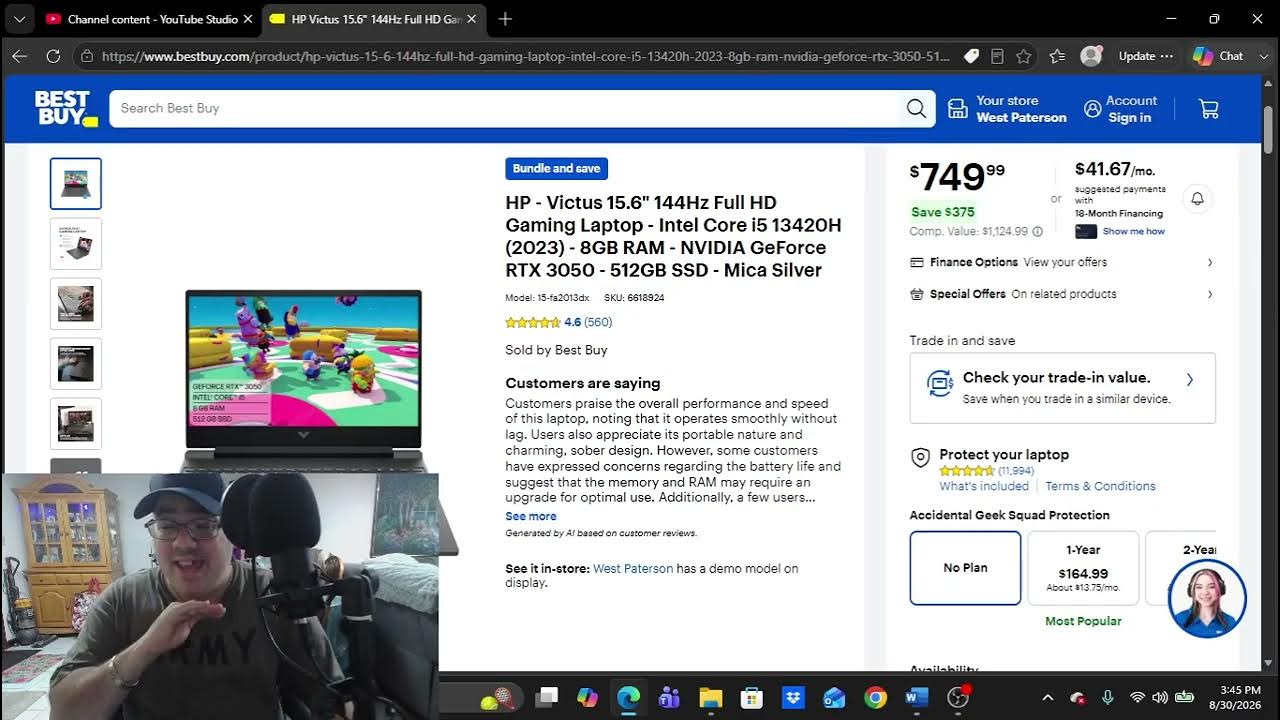Image resolution: width=1280 pixels, height=720 pixels.
Task: Open the Favorites list icon
Action: pos(1059,56)
